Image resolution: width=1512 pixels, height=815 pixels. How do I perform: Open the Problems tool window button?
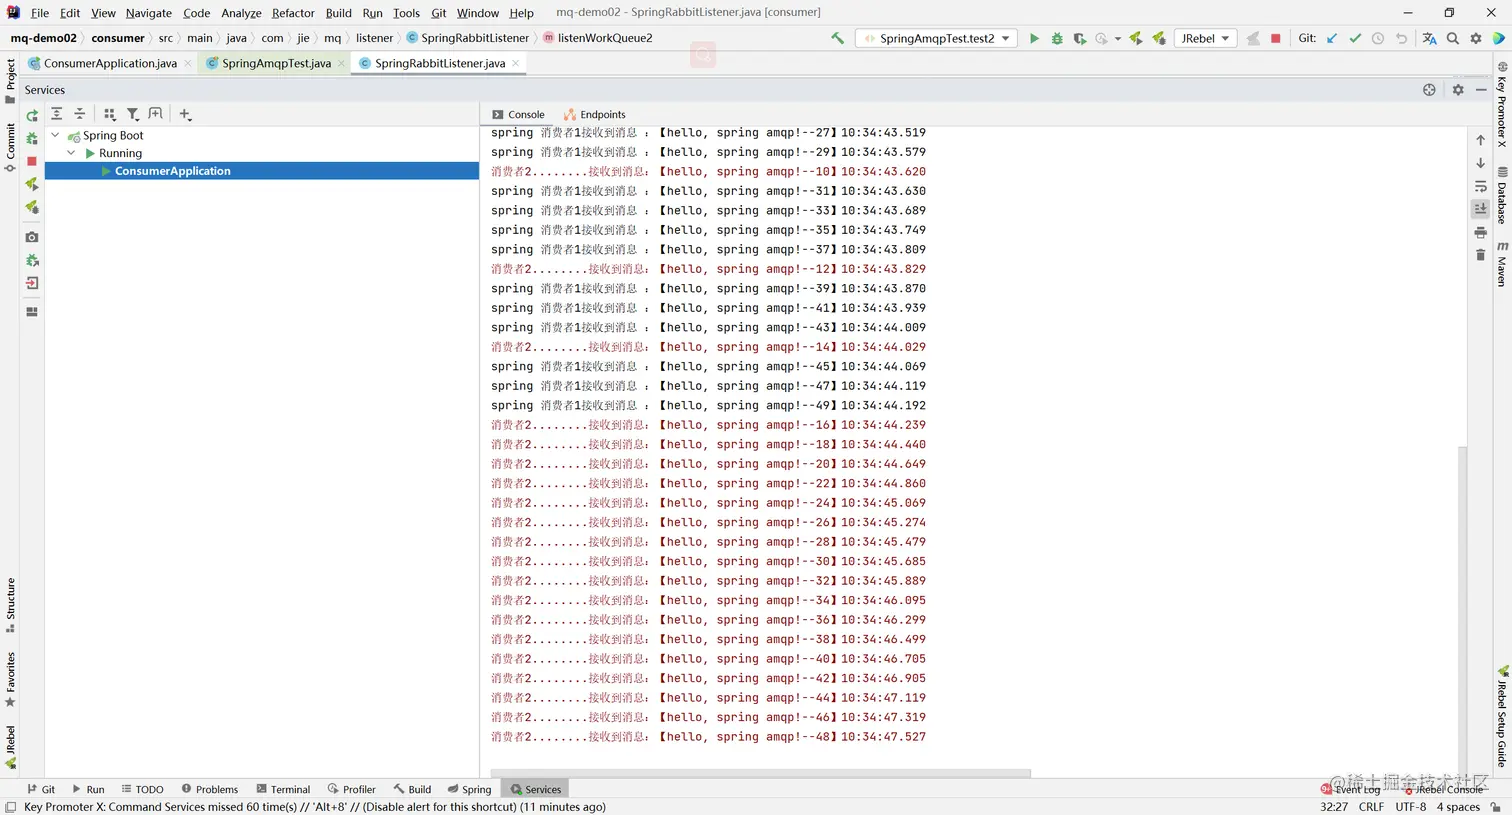coord(209,789)
